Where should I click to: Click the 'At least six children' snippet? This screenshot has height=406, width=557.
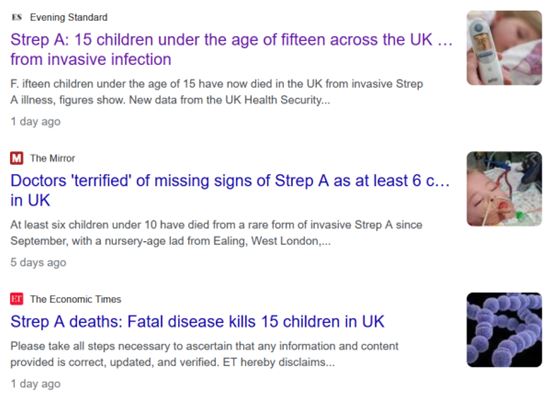[216, 233]
